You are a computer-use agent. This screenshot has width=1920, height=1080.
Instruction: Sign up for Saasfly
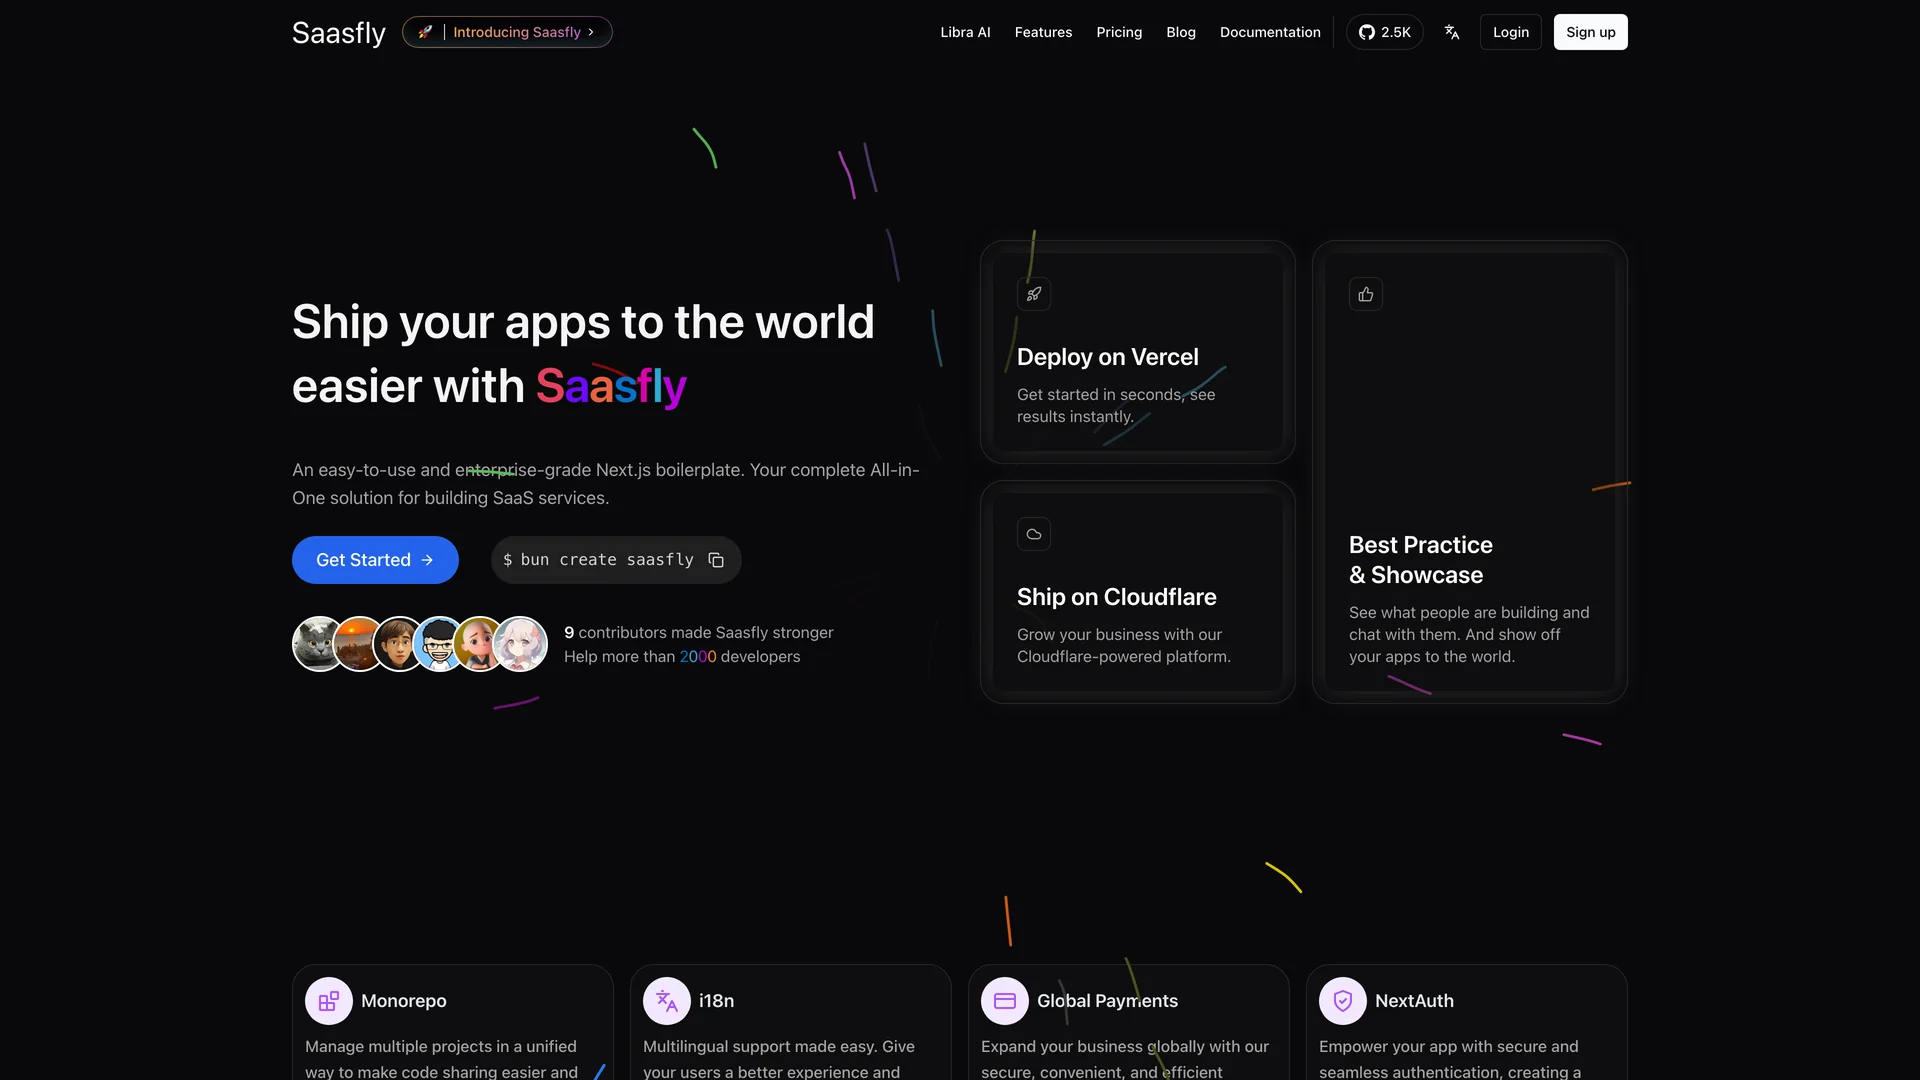pyautogui.click(x=1590, y=31)
